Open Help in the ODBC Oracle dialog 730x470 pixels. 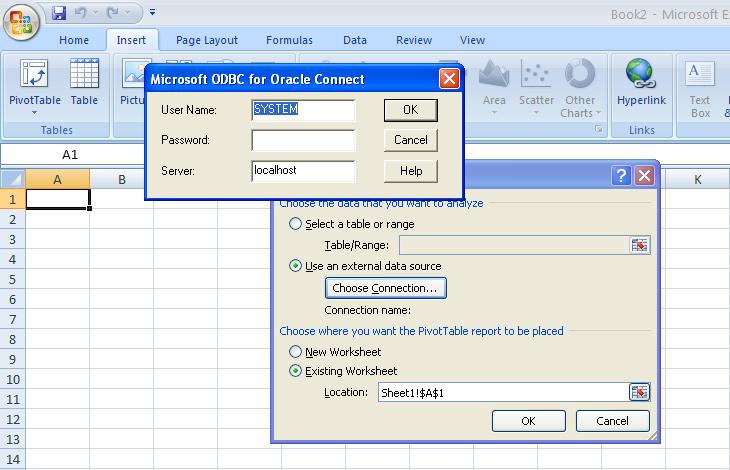tap(411, 171)
